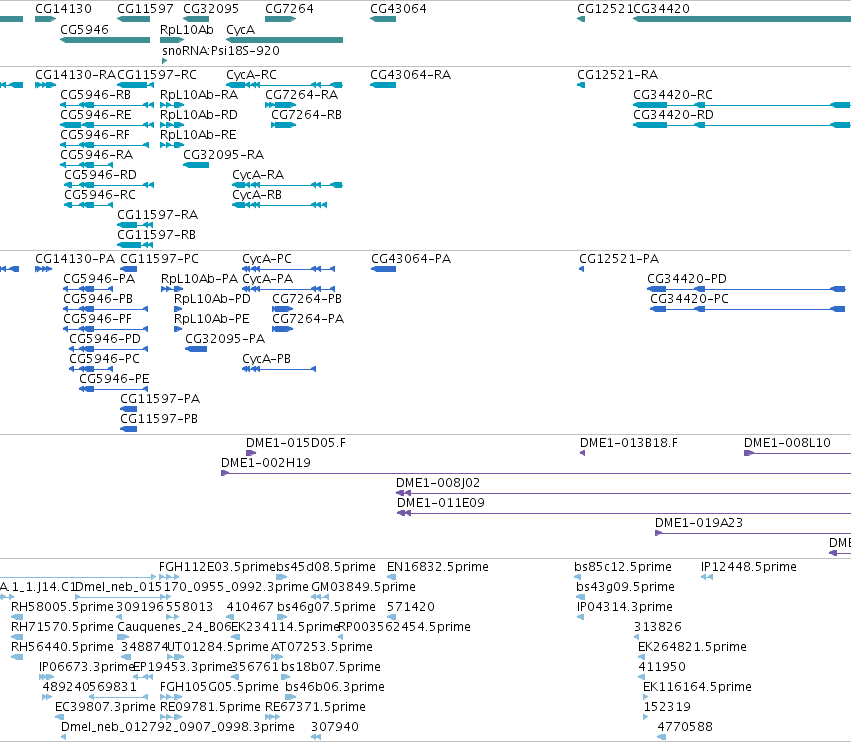Select transcript CG5946-RB
Image resolution: width=851 pixels, height=742 pixels.
[96, 94]
